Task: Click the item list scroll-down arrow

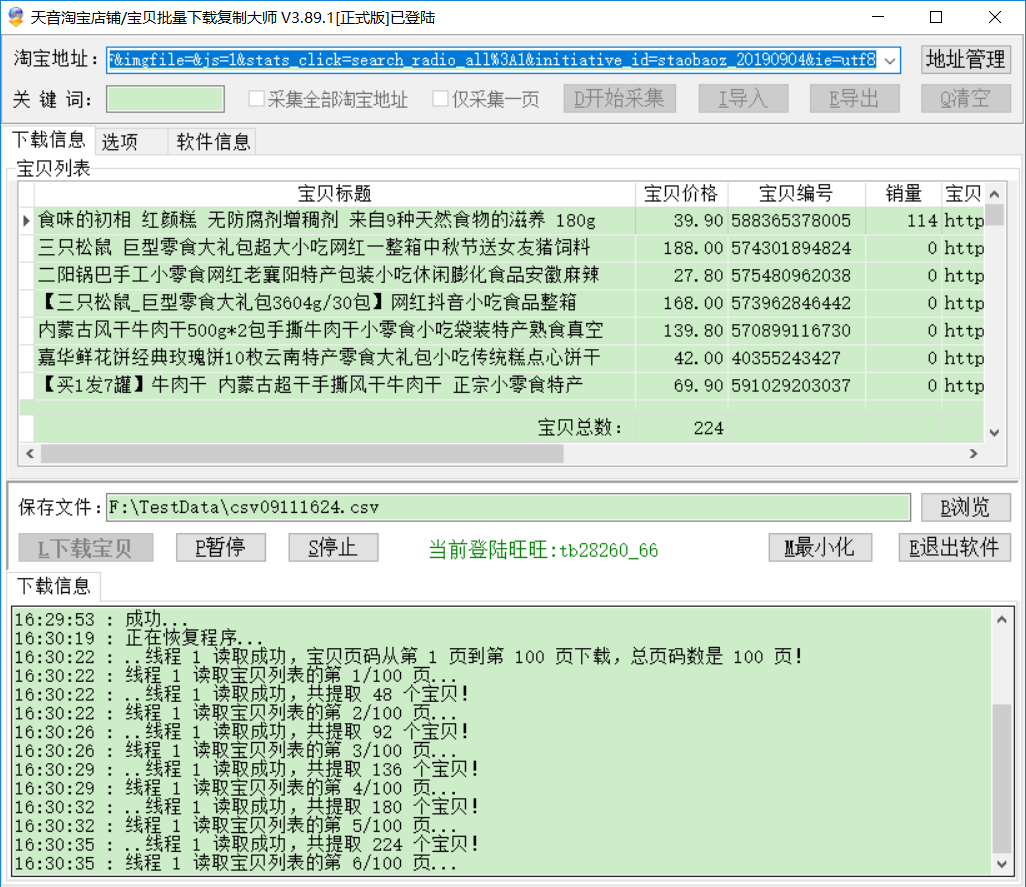Action: (994, 432)
